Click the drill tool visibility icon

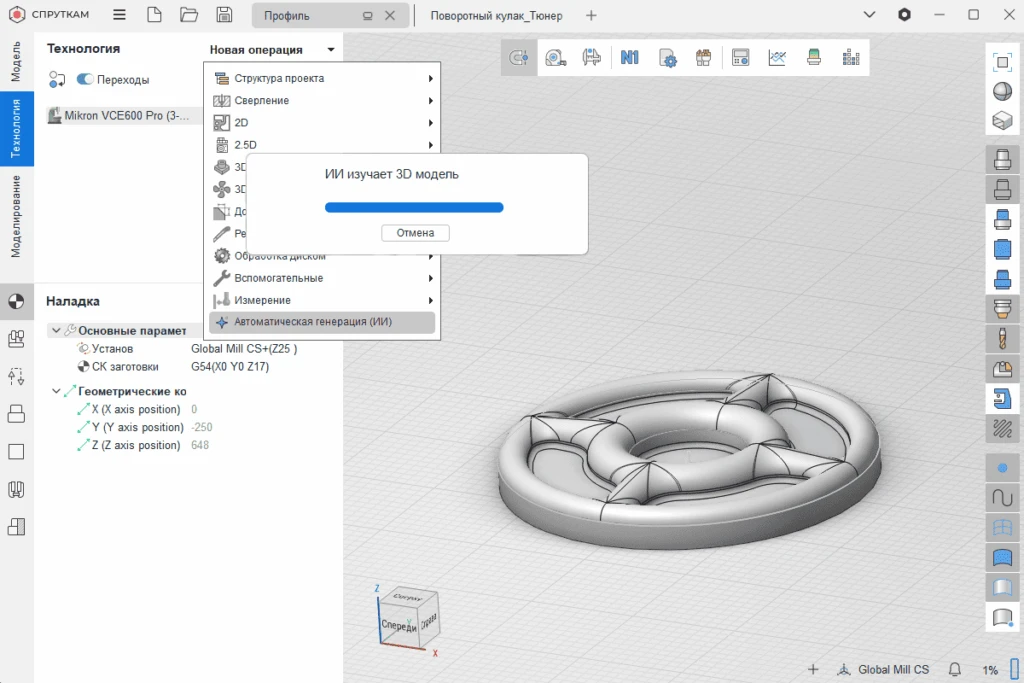(1002, 338)
